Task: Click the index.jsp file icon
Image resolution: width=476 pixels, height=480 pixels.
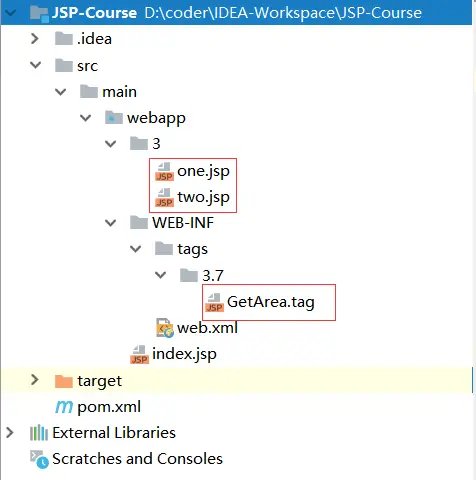Action: [x=139, y=354]
